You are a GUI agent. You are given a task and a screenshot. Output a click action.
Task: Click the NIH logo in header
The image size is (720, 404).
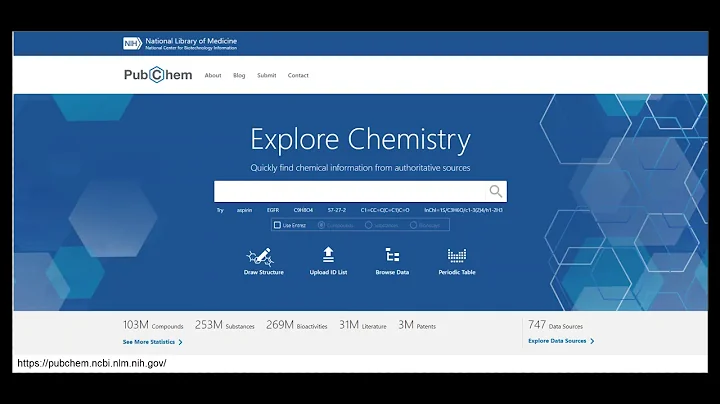(132, 44)
